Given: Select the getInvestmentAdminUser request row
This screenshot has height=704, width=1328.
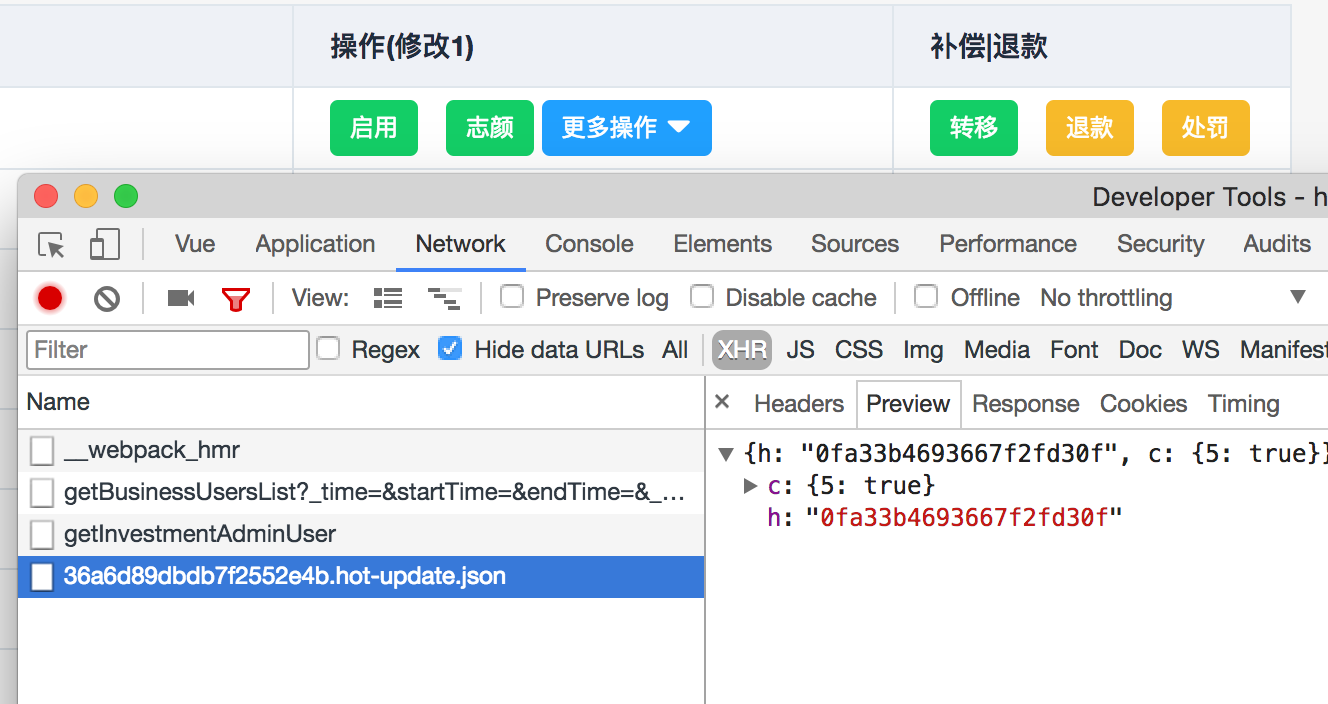Looking at the screenshot, I should tap(361, 535).
